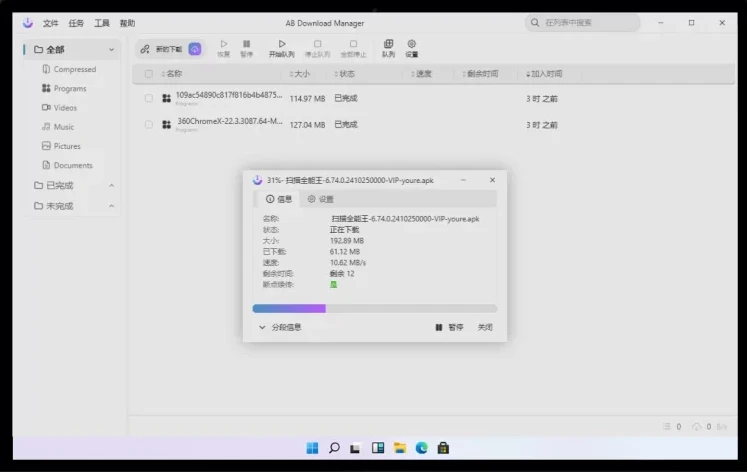Click the stop all icon

pos(353,43)
